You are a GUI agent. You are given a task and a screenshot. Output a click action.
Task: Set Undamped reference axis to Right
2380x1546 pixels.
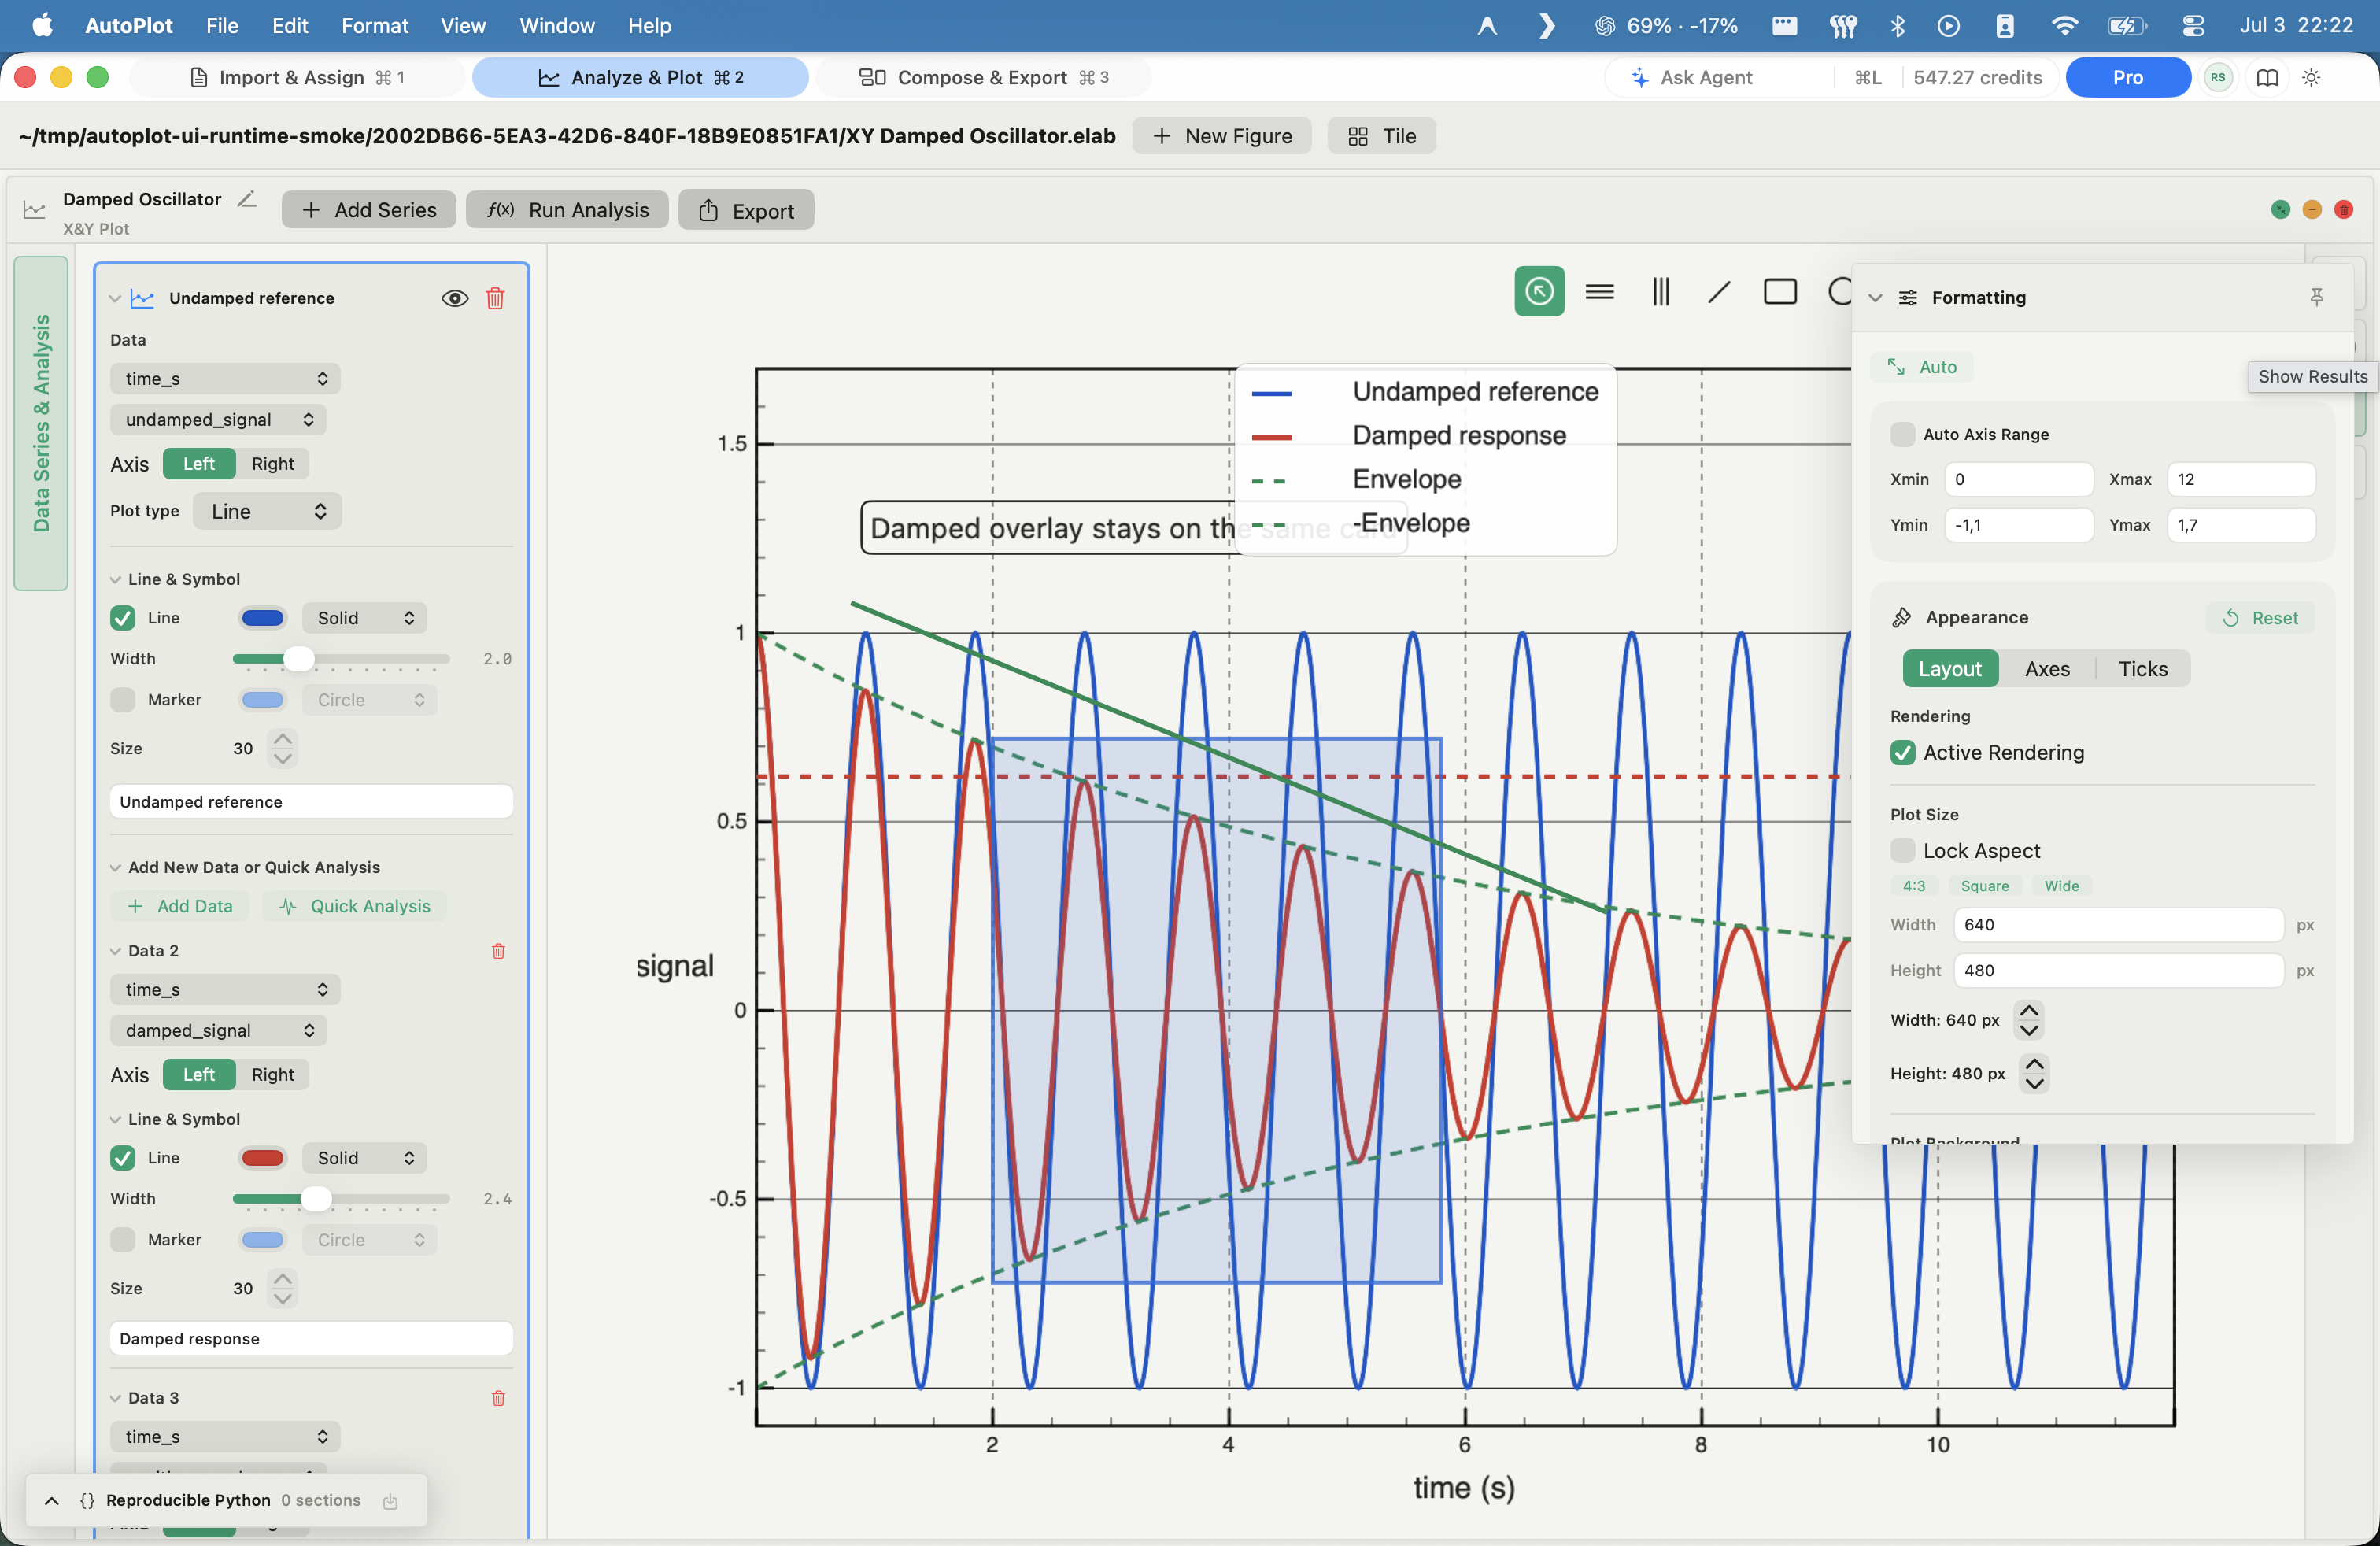pyautogui.click(x=272, y=463)
